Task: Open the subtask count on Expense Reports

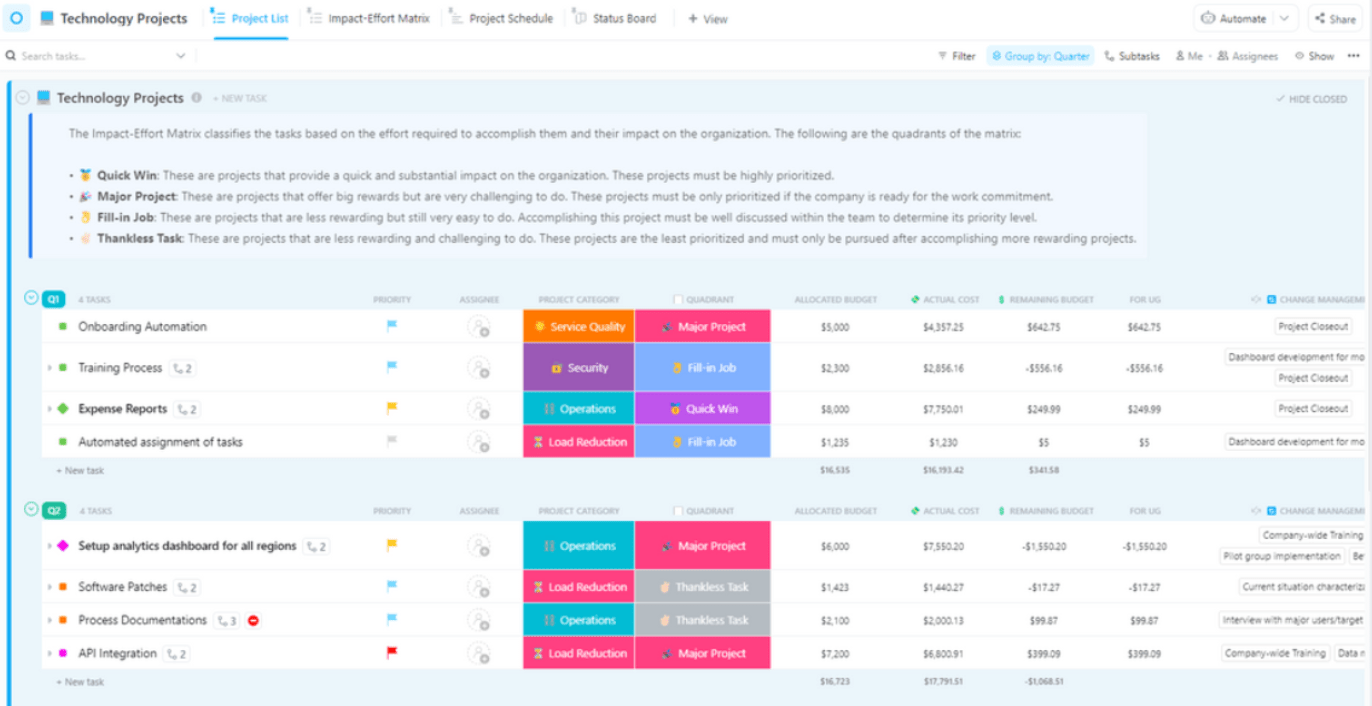Action: [x=187, y=409]
